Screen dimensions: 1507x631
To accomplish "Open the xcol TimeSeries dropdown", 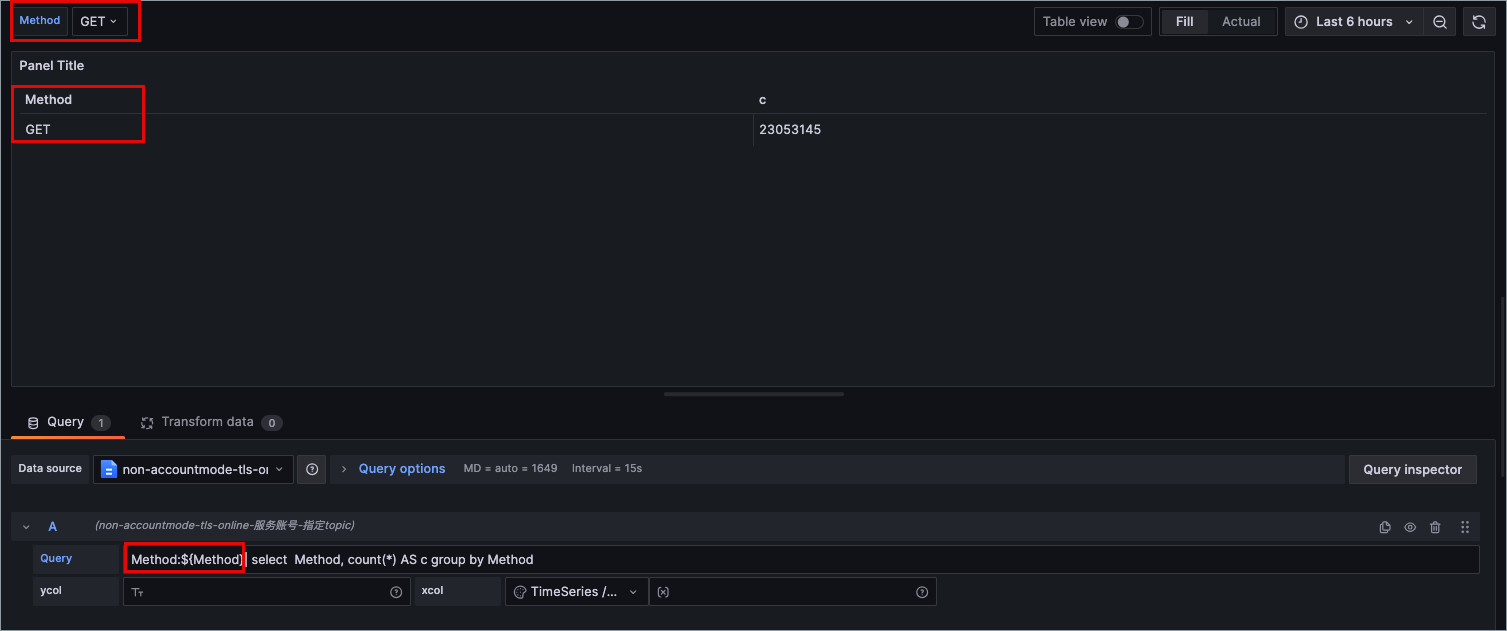I will pyautogui.click(x=576, y=592).
